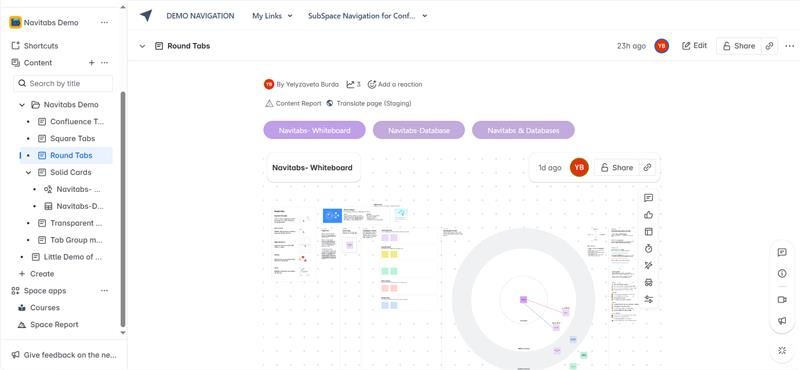Click the paper-plane navigation logo icon
Image resolution: width=800 pixels, height=370 pixels.
(x=146, y=16)
